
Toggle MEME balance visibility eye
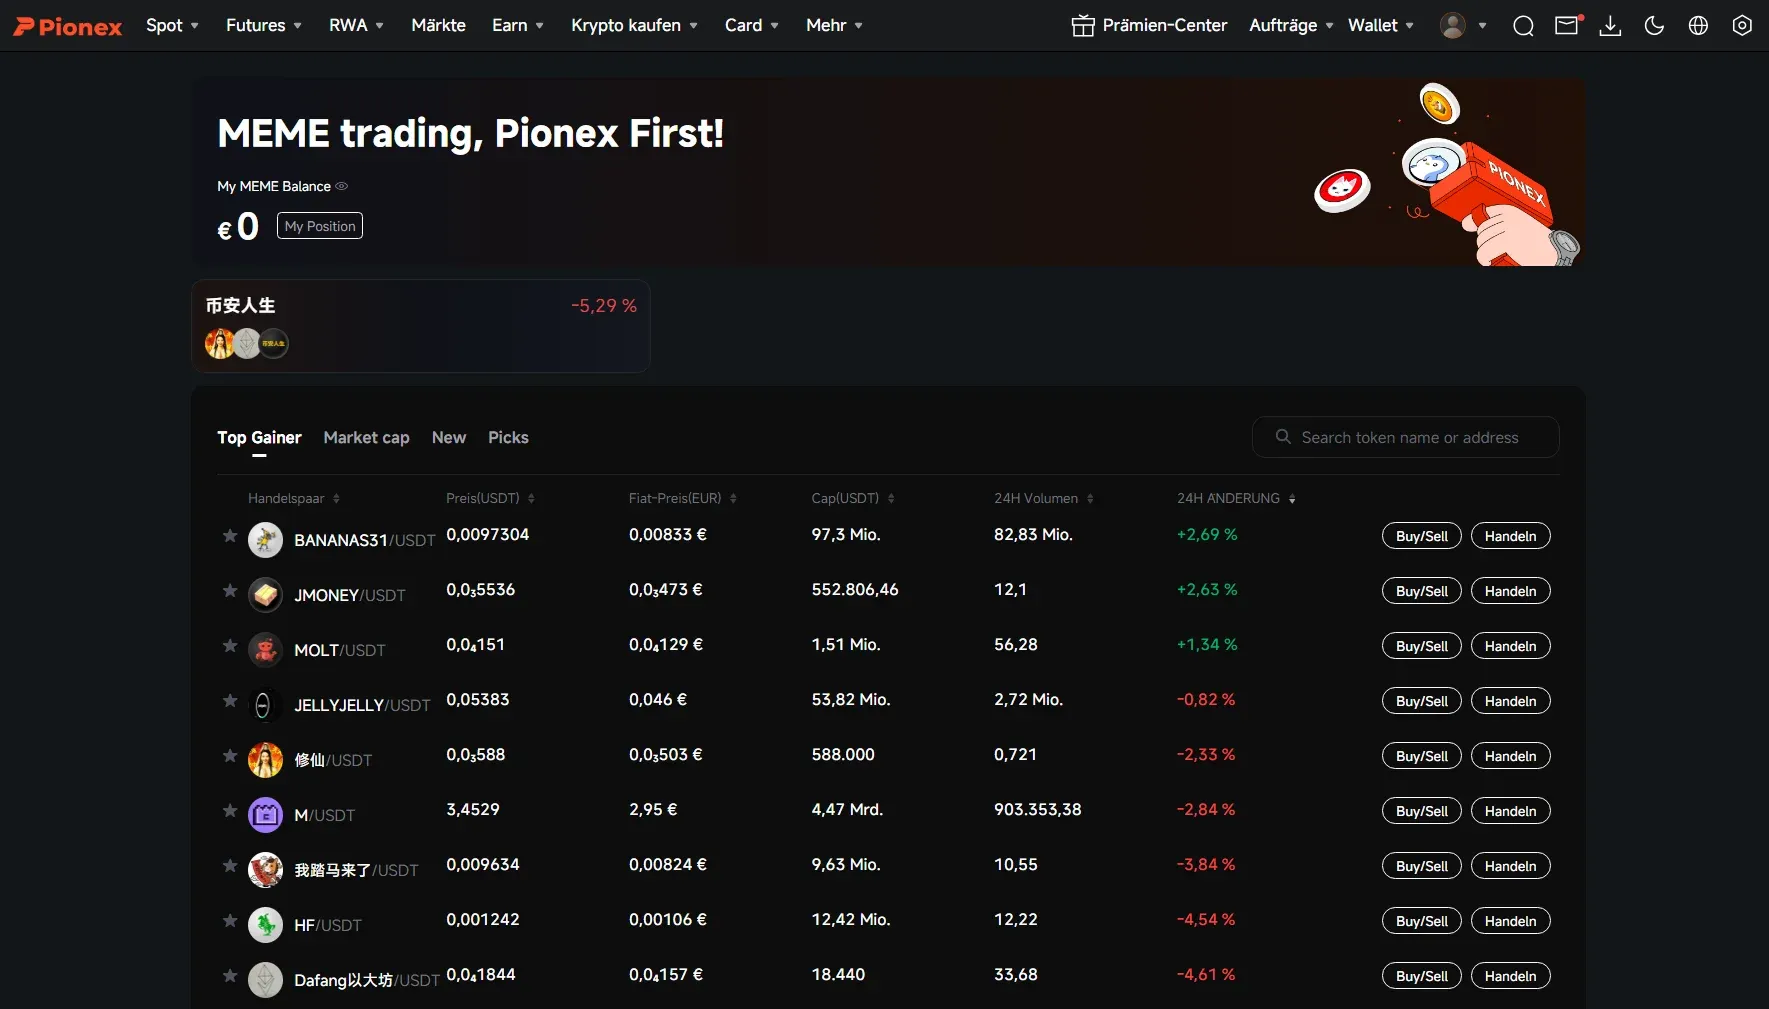pyautogui.click(x=341, y=186)
